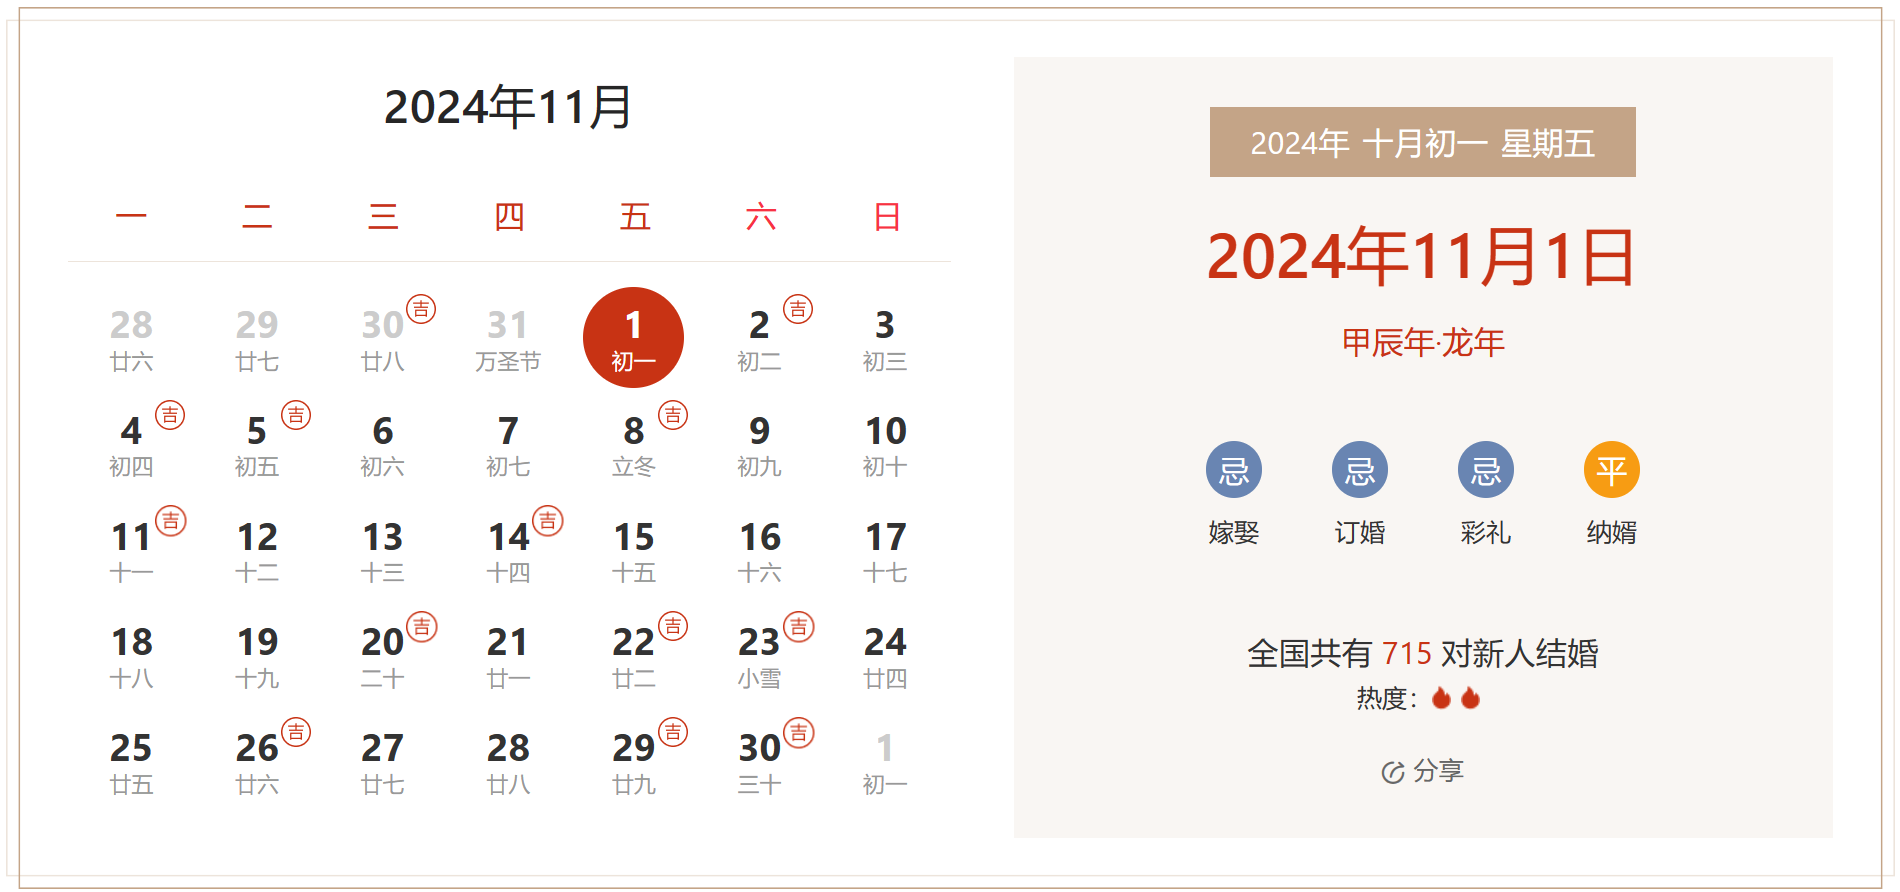1900x892 pixels.
Task: Click the 三 Wednesday column header
Action: [383, 216]
